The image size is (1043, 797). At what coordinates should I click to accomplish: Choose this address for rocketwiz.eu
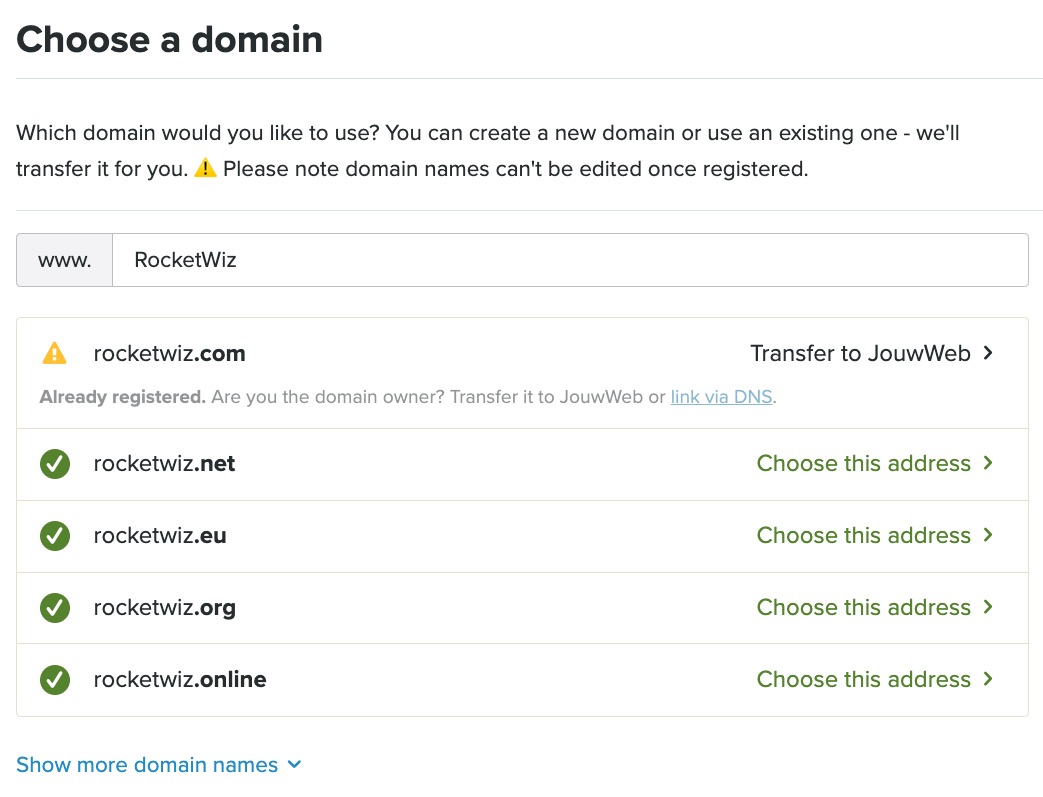click(863, 535)
